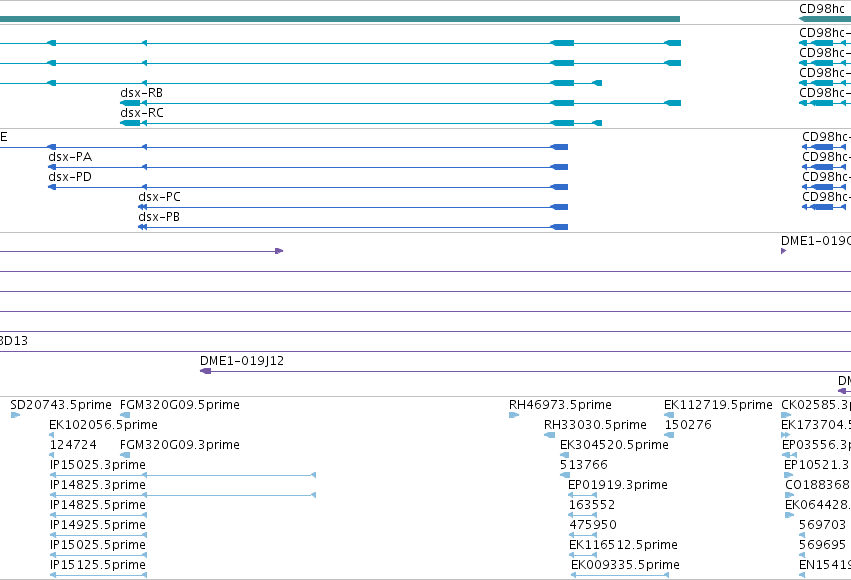Screen dimensions: 851x580
Task: Select RH33030.5prime label
Action: tap(595, 425)
